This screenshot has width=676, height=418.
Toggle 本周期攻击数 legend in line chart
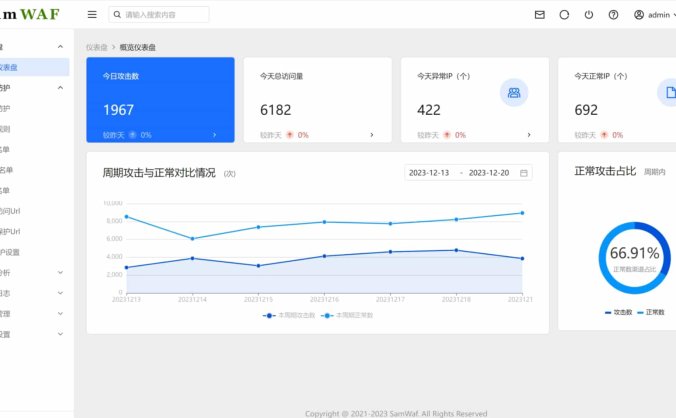[289, 315]
